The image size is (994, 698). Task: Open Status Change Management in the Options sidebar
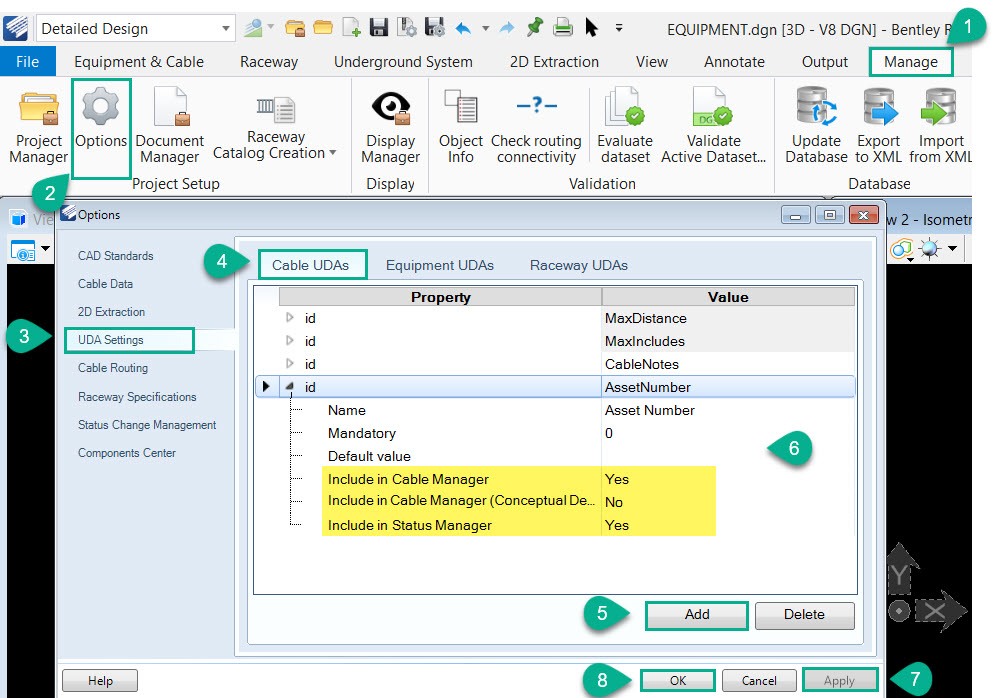click(x=147, y=425)
